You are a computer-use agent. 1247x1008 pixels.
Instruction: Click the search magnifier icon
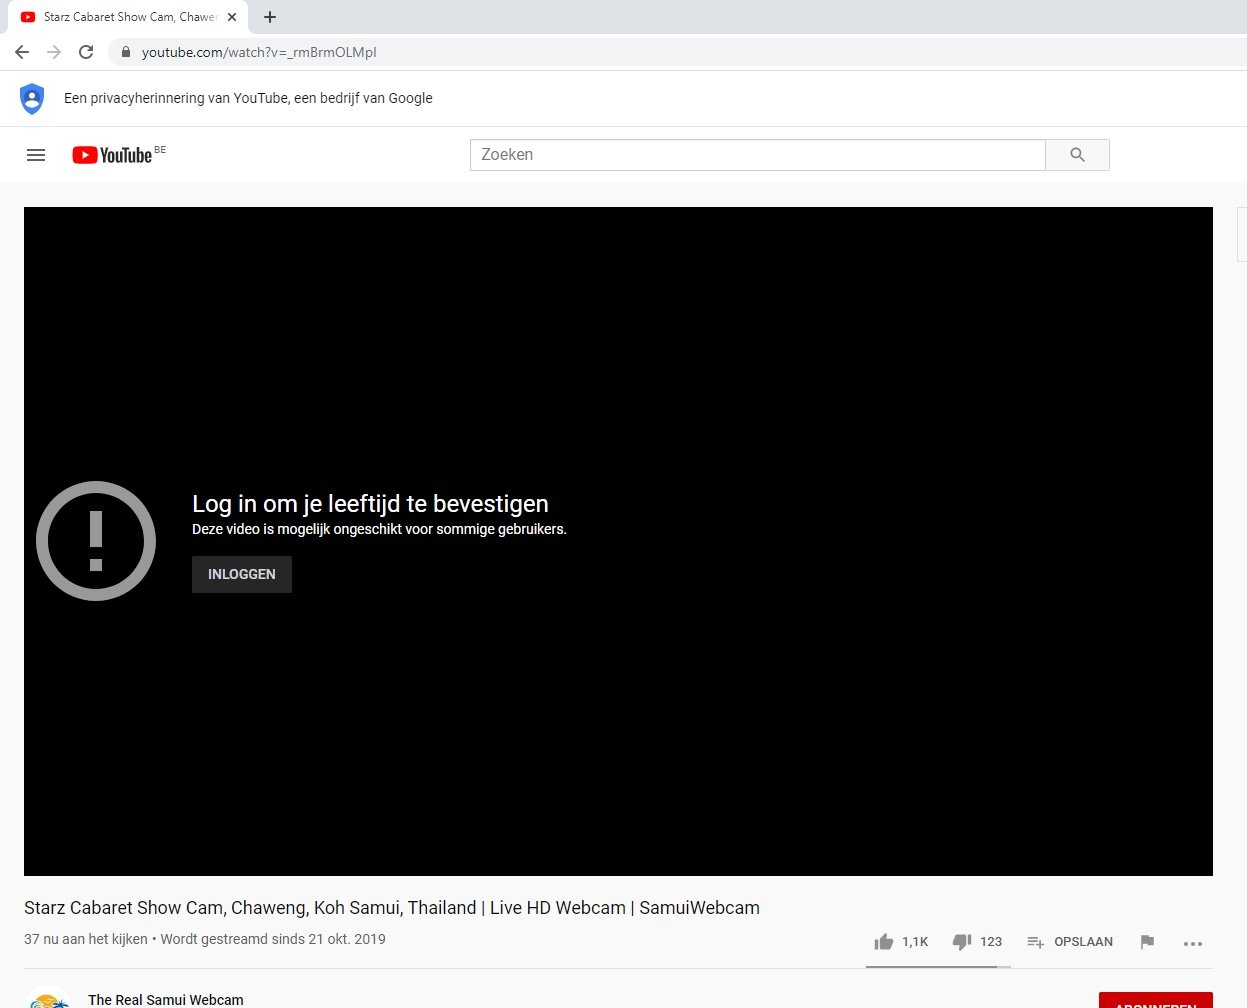click(x=1077, y=155)
